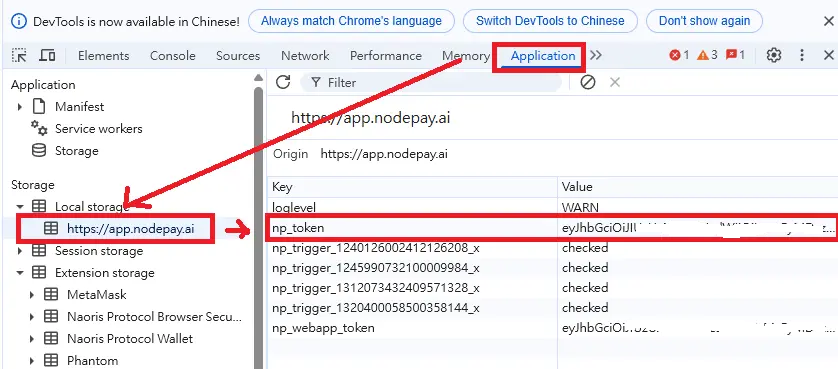This screenshot has height=369, width=838.
Task: Select the np_token key row
Action: point(413,228)
